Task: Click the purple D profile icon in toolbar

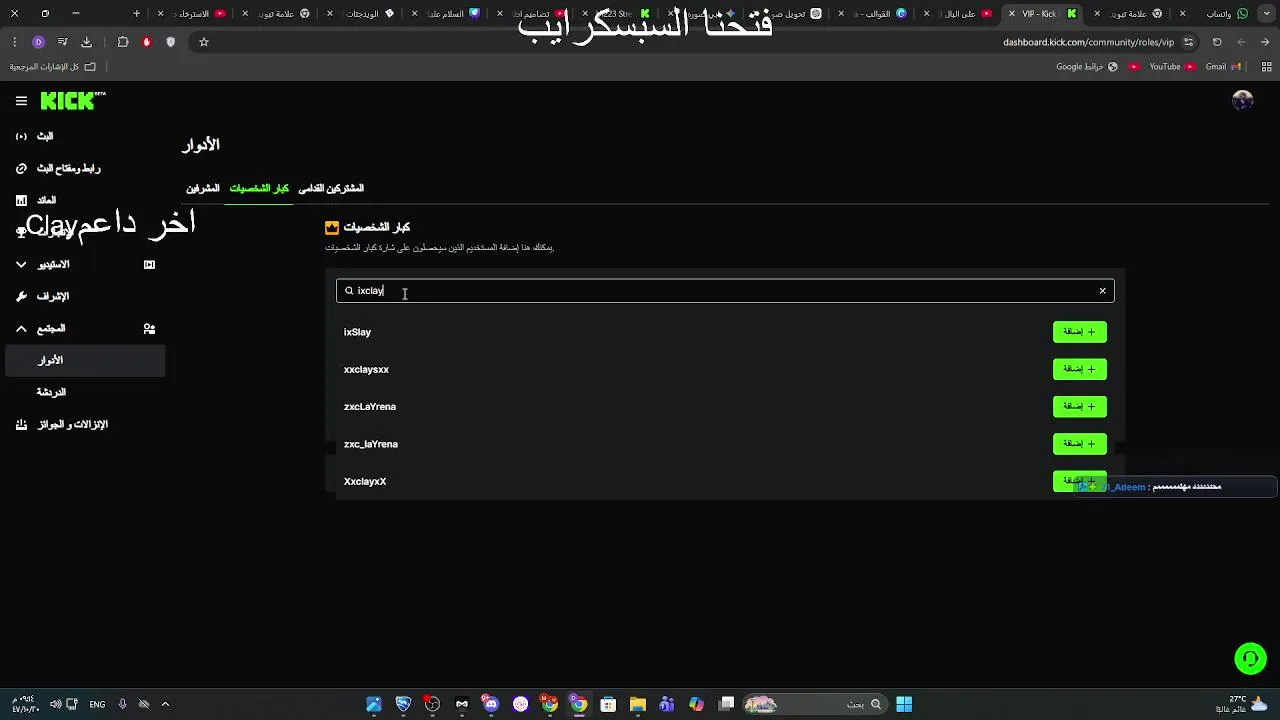Action: tap(38, 42)
